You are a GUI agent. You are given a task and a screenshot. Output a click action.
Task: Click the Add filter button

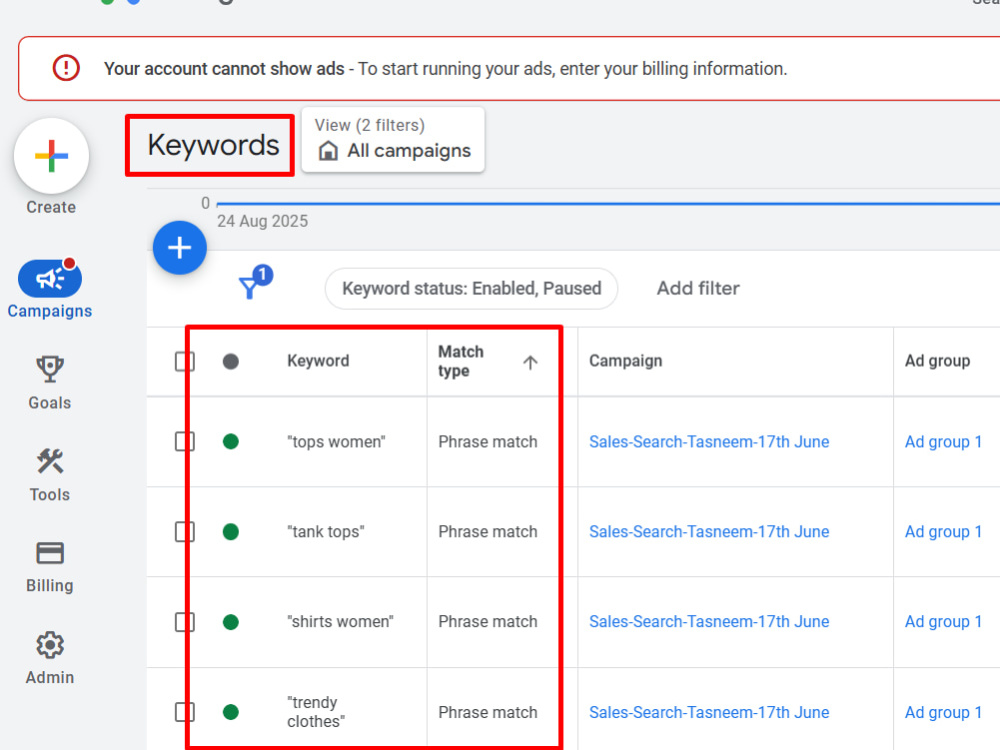pos(698,288)
